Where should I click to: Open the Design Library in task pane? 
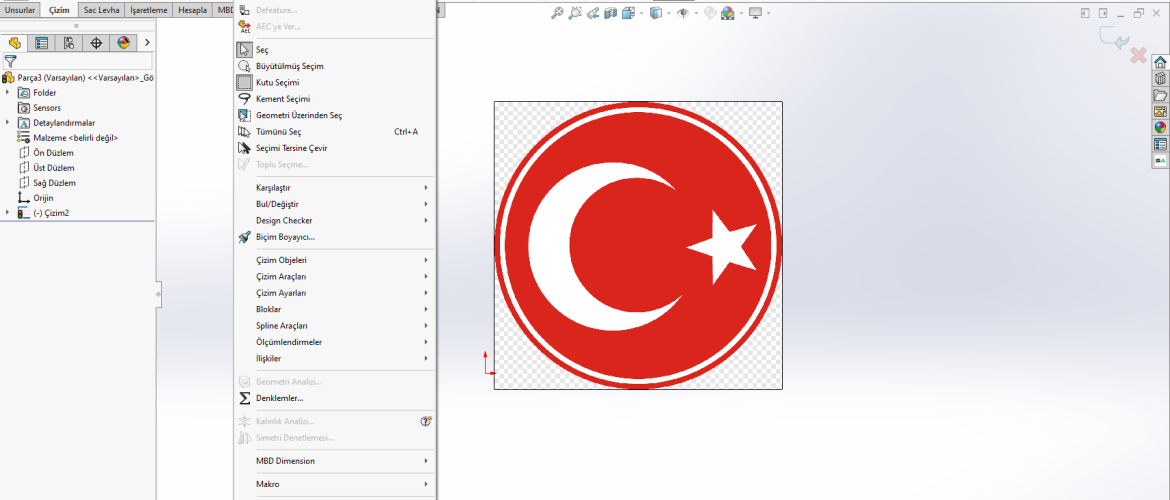(x=1160, y=78)
